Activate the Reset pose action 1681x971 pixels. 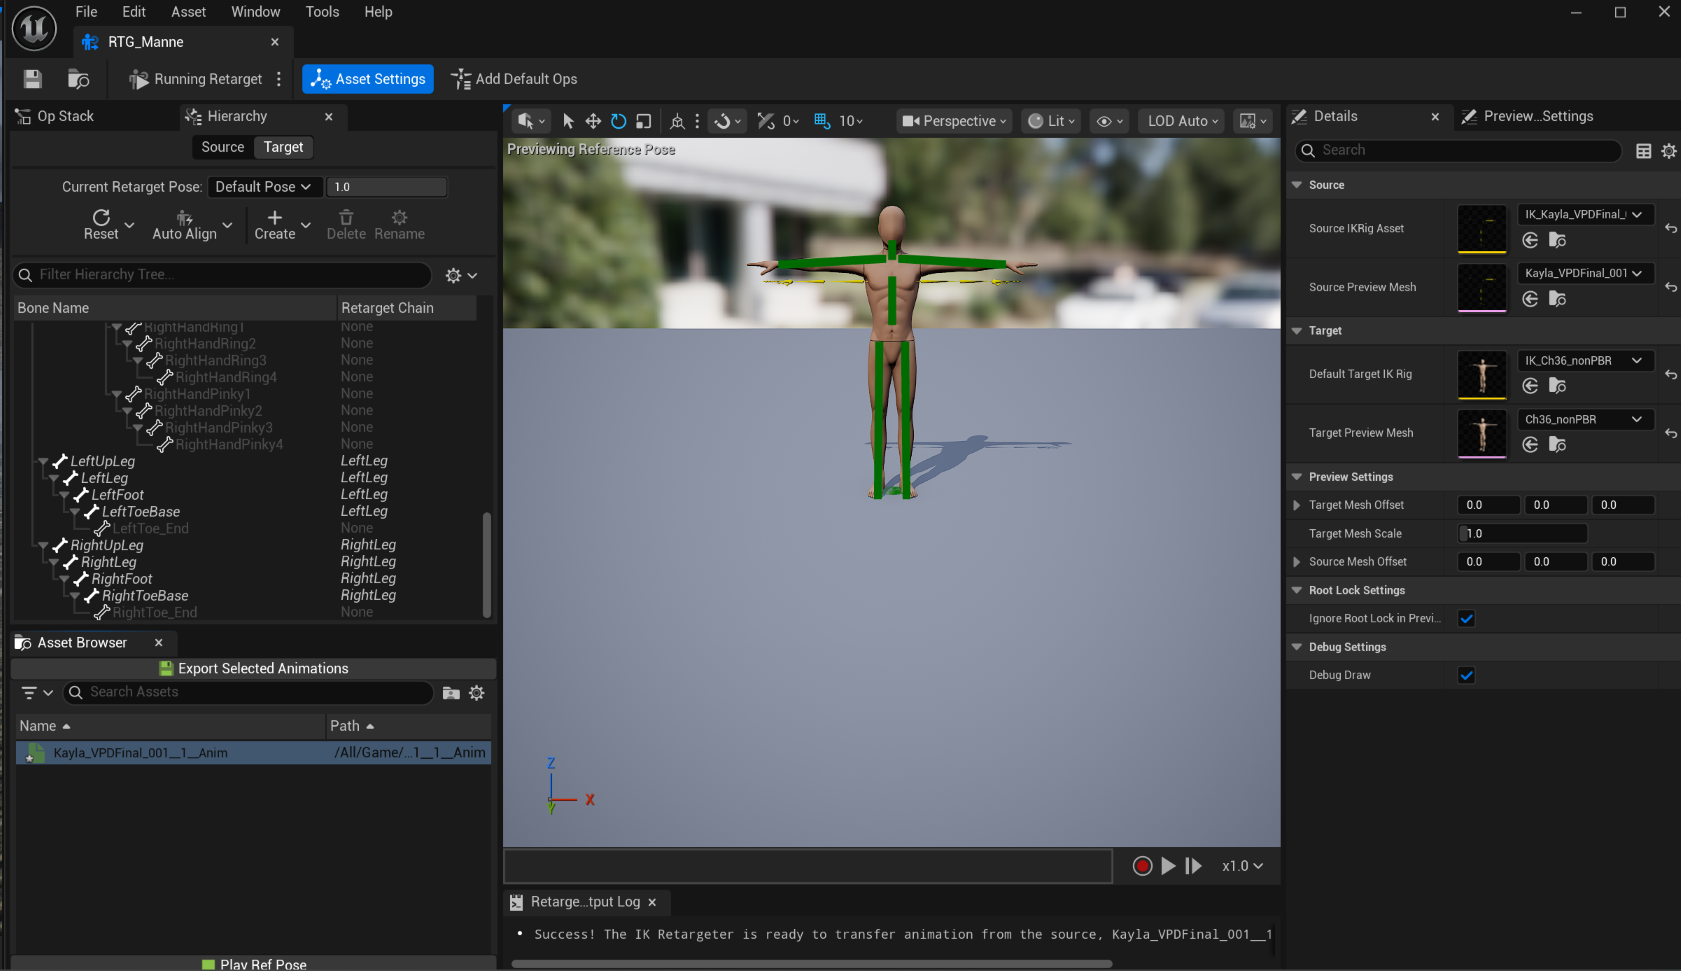(101, 224)
